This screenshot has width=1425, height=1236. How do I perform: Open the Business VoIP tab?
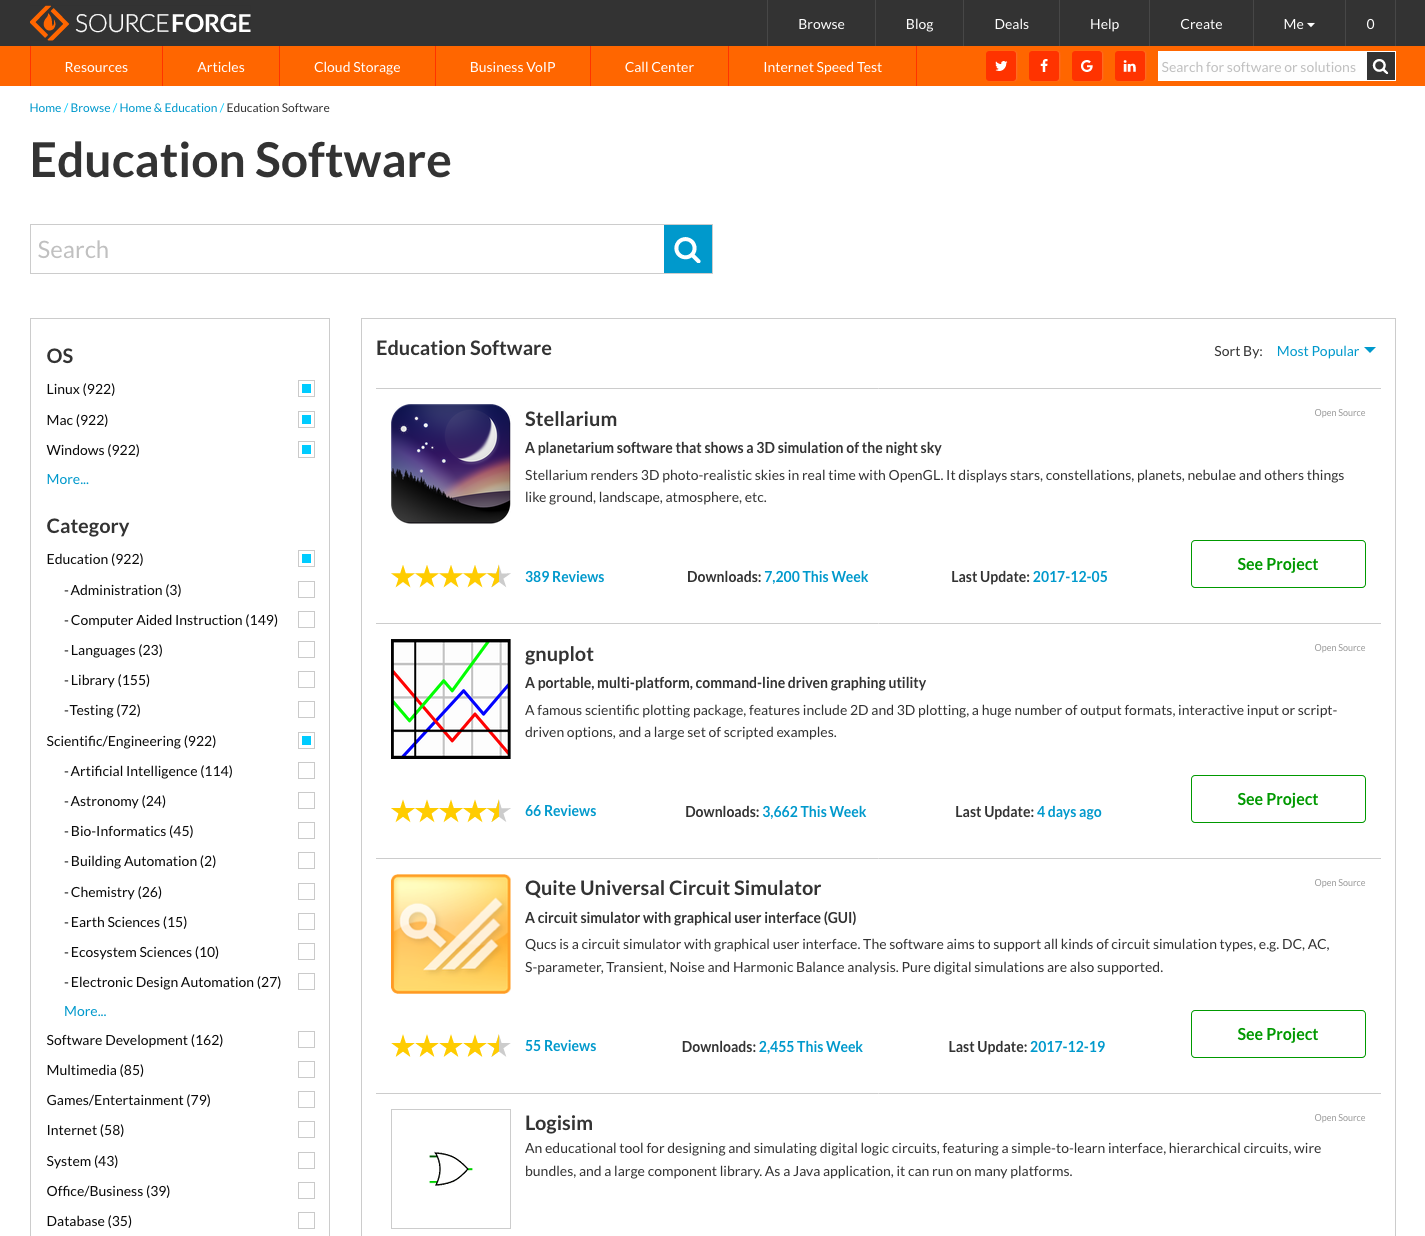pyautogui.click(x=512, y=67)
